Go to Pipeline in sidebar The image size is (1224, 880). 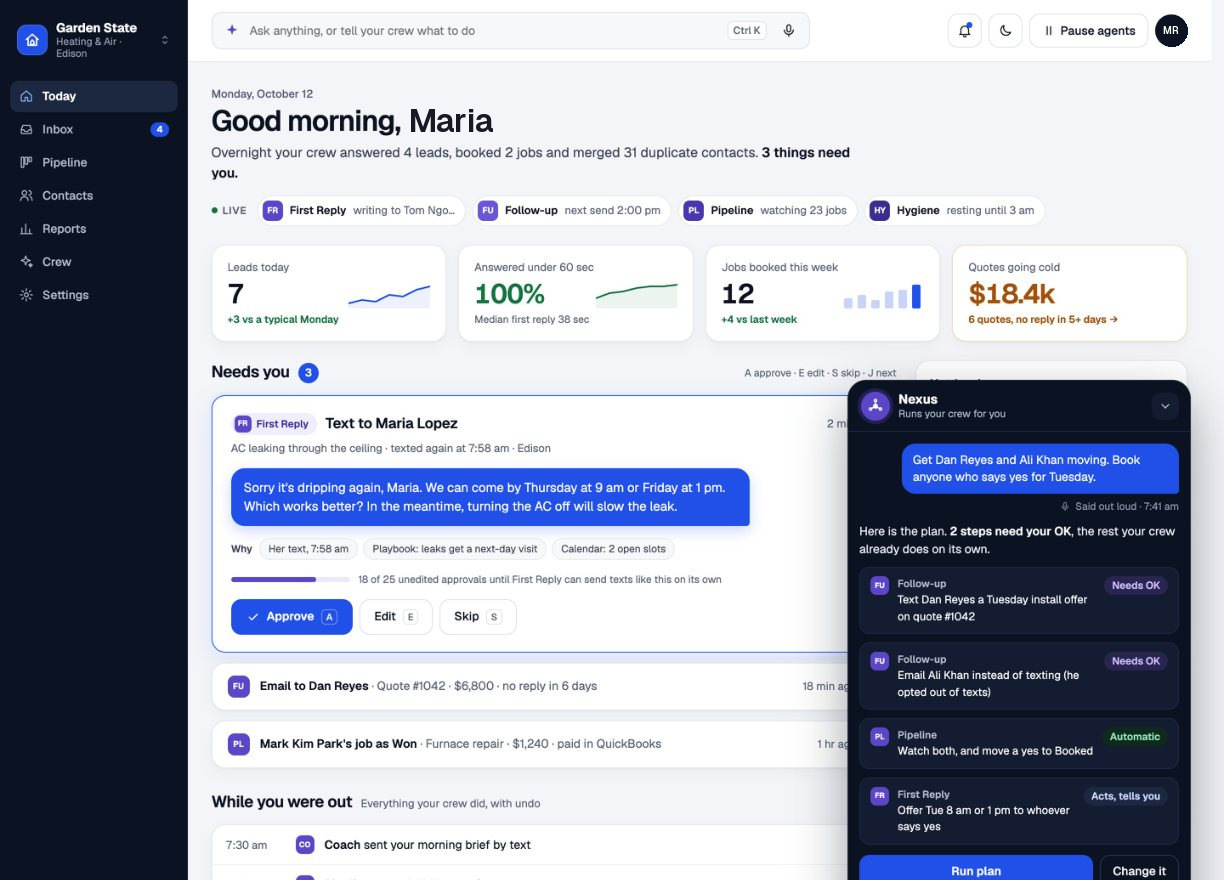(94, 162)
